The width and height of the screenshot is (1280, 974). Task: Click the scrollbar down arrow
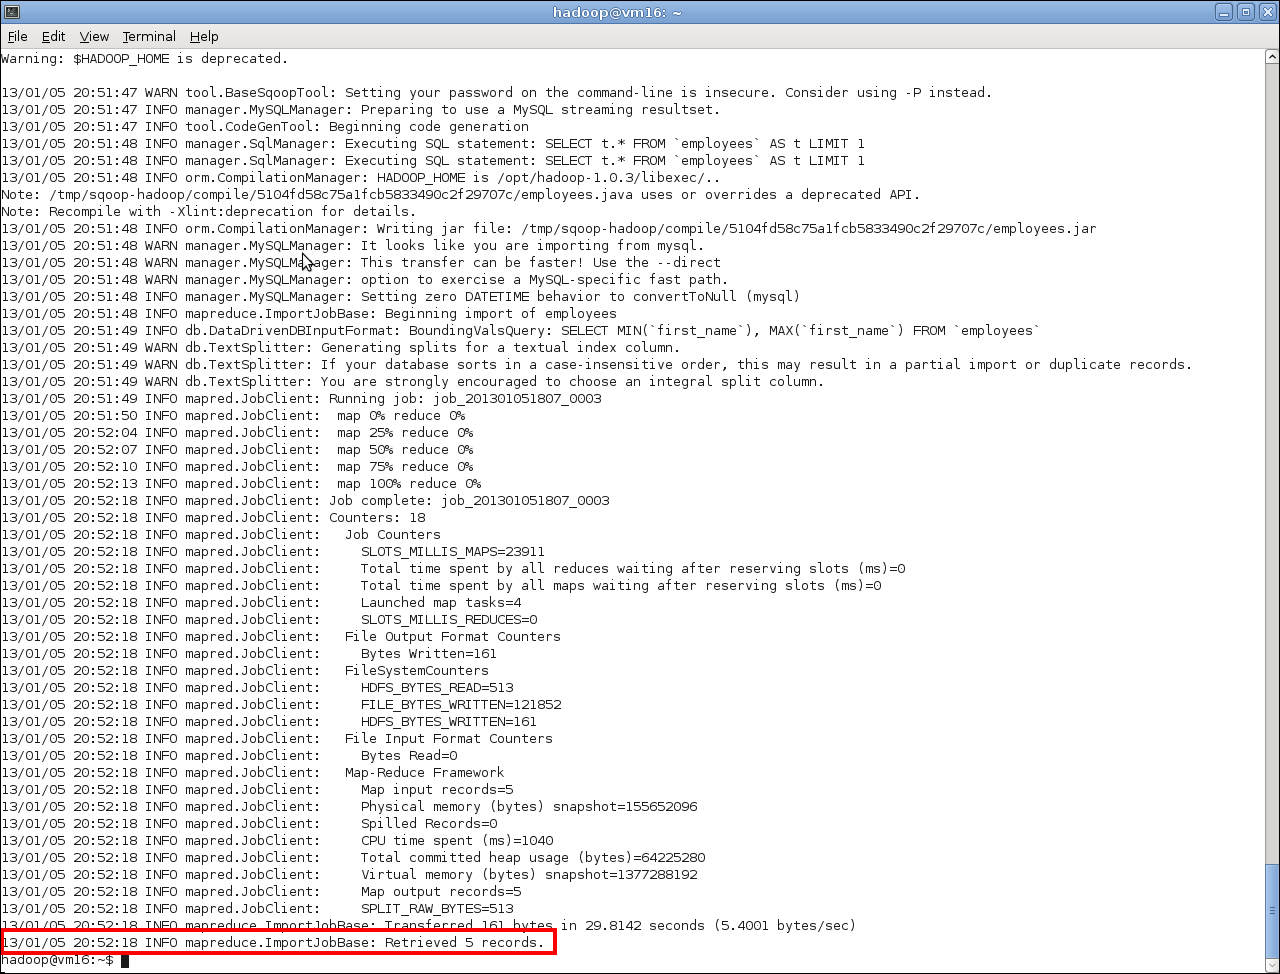click(x=1271, y=964)
